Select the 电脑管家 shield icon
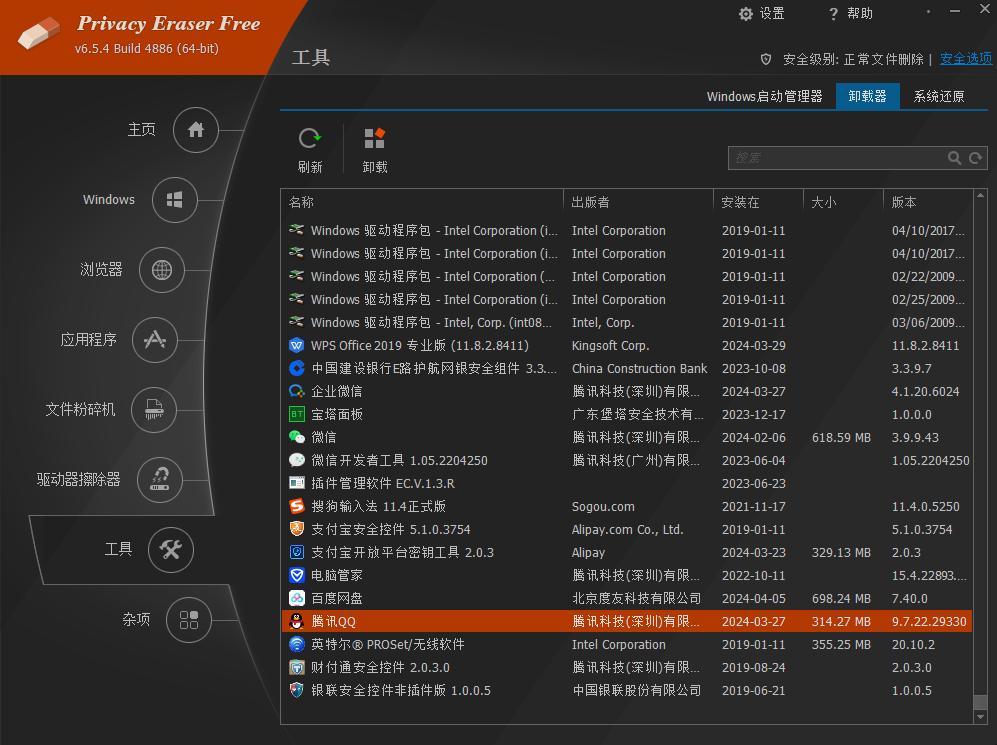 [x=296, y=575]
